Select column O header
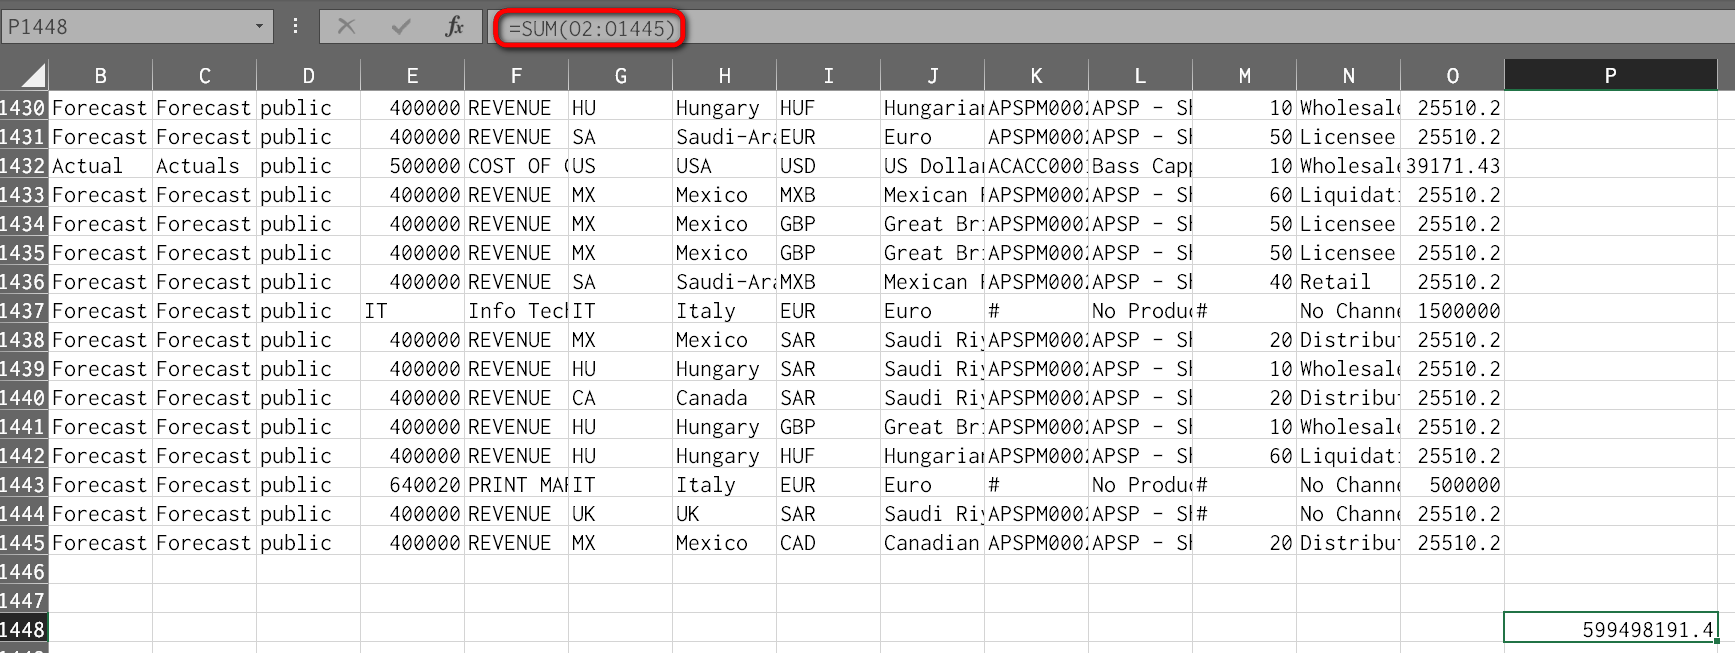Viewport: 1735px width, 653px height. [1453, 76]
